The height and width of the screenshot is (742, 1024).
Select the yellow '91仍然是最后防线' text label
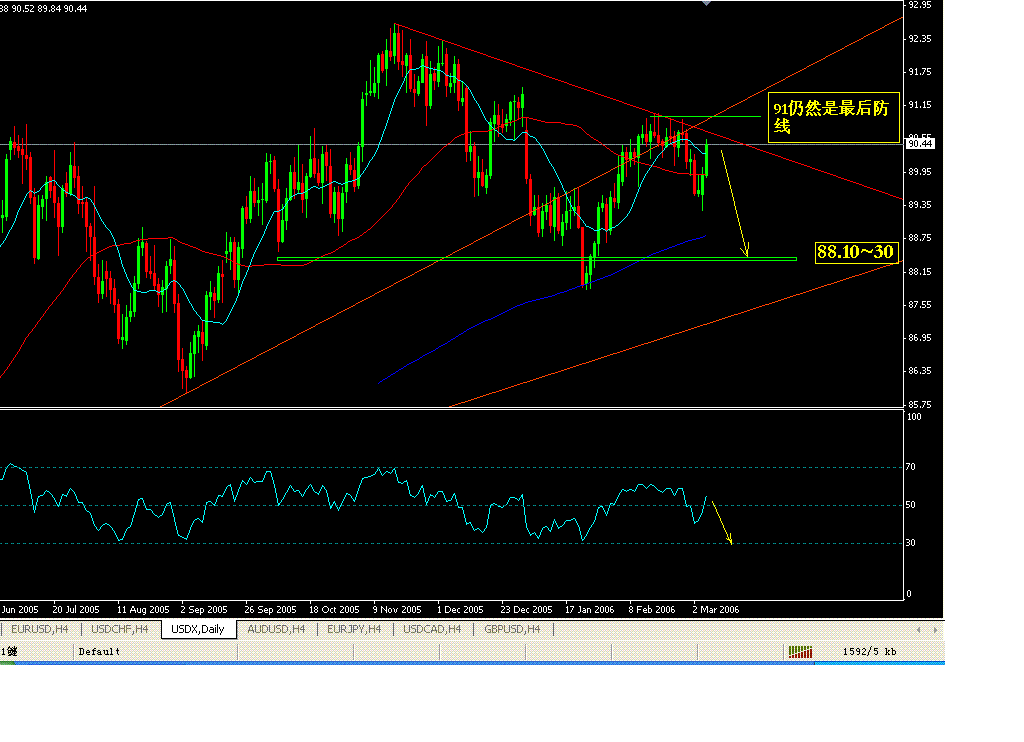833,118
